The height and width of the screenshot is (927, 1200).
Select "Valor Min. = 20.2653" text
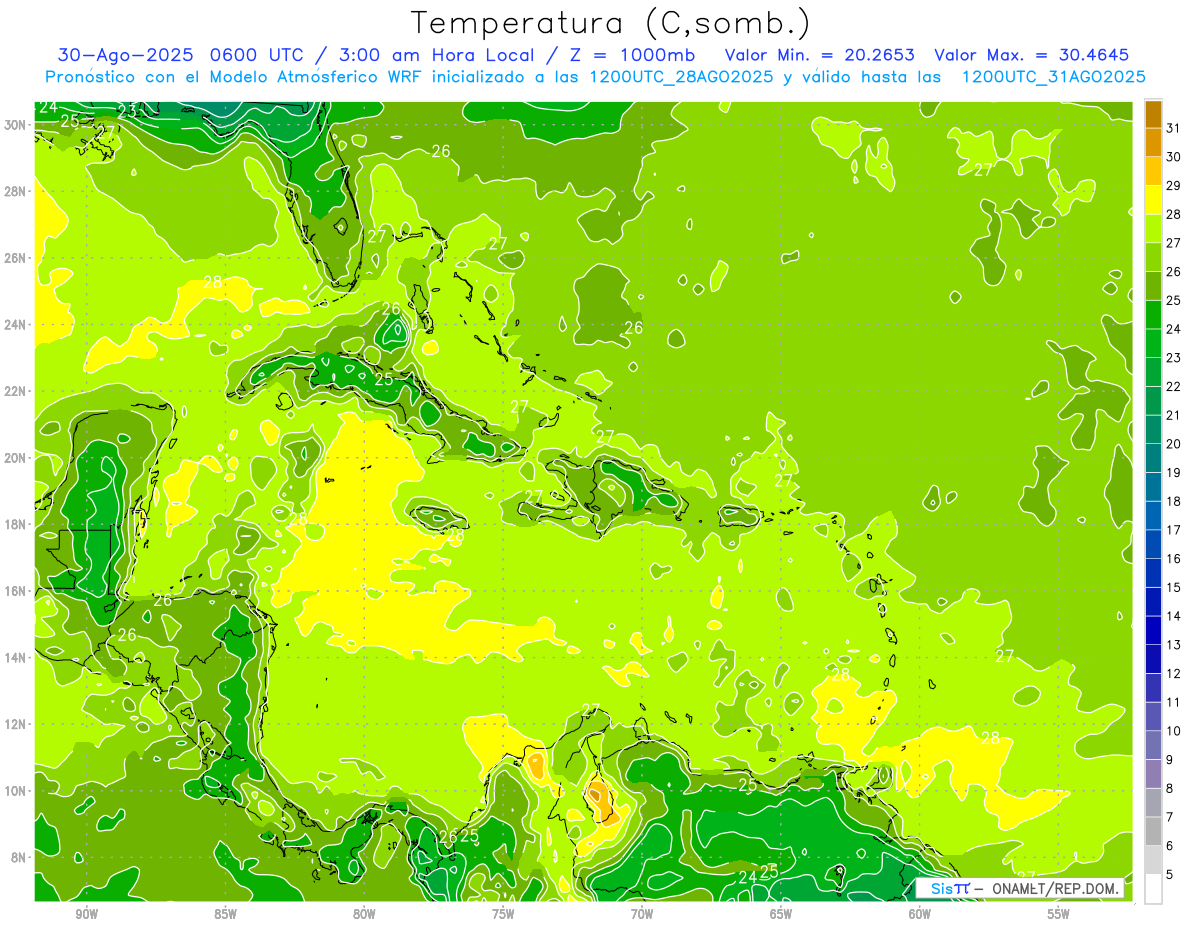(819, 55)
